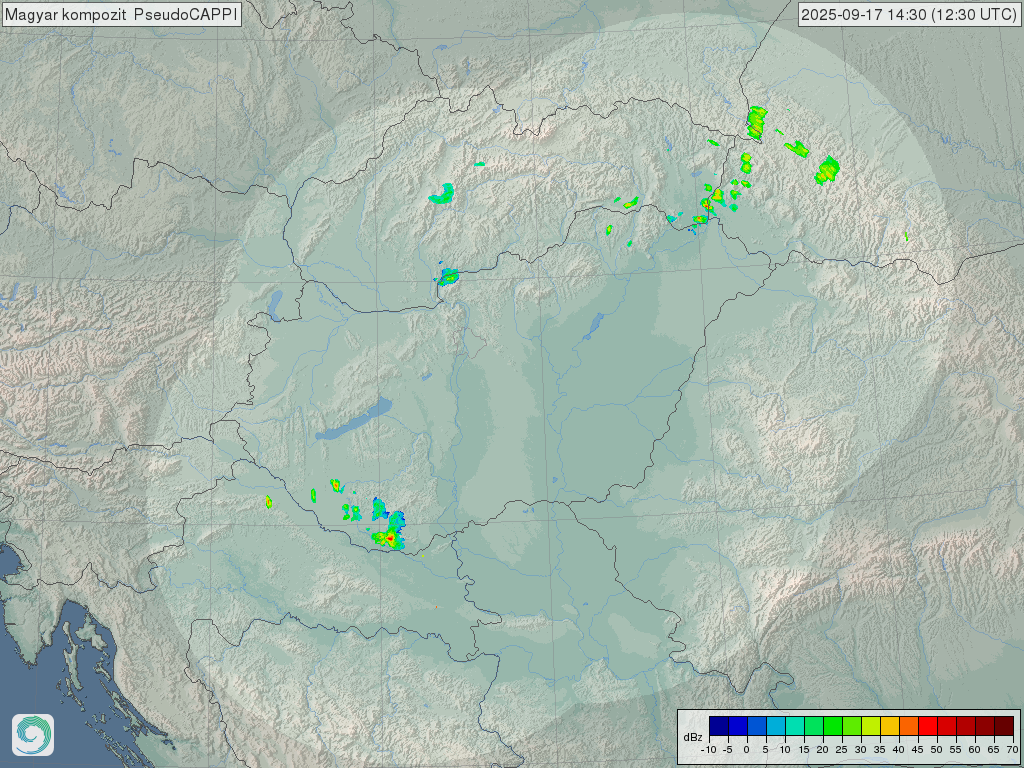Click the meteorological service swirl logo
The height and width of the screenshot is (768, 1024).
coord(33,735)
